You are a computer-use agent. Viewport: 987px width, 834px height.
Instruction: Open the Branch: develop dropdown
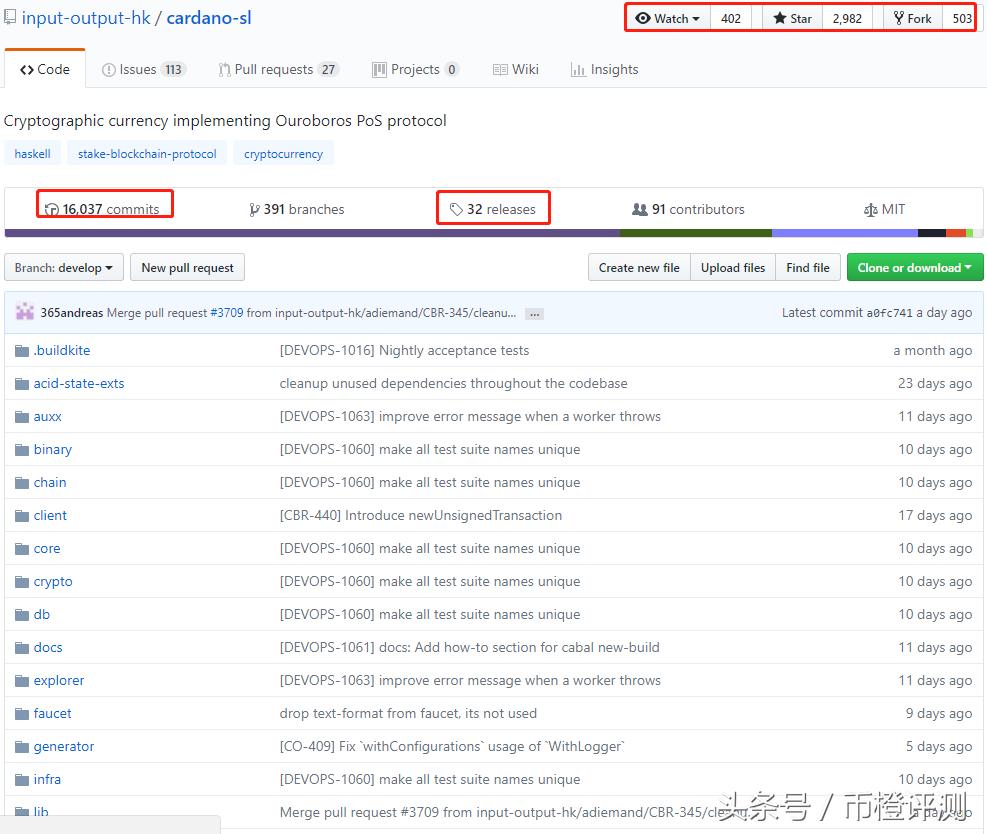[64, 268]
